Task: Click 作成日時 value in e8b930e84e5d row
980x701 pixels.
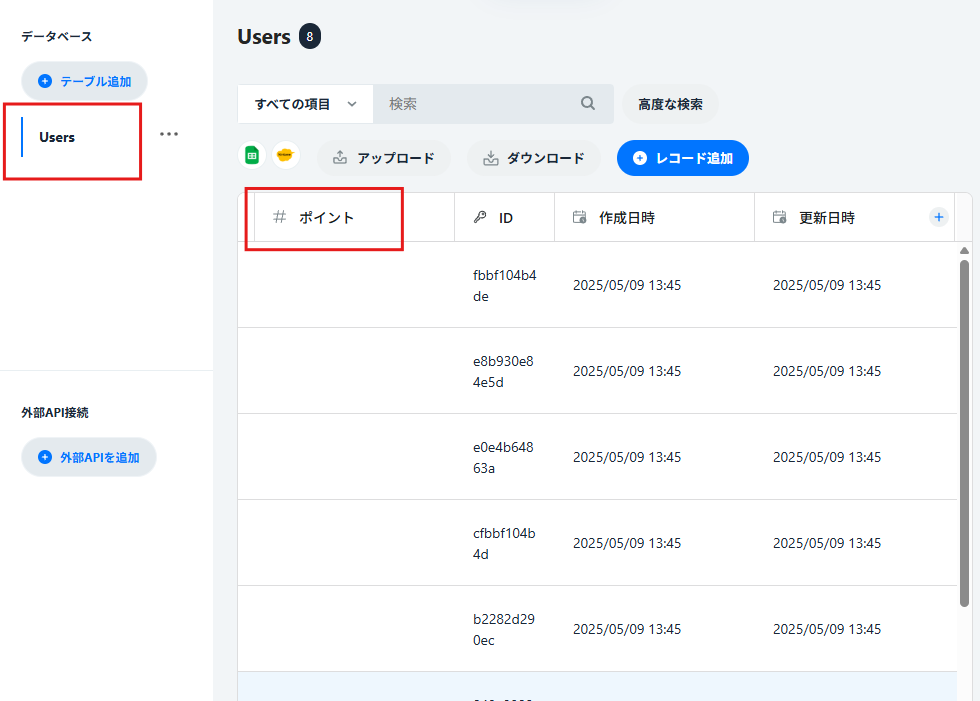Action: (627, 371)
